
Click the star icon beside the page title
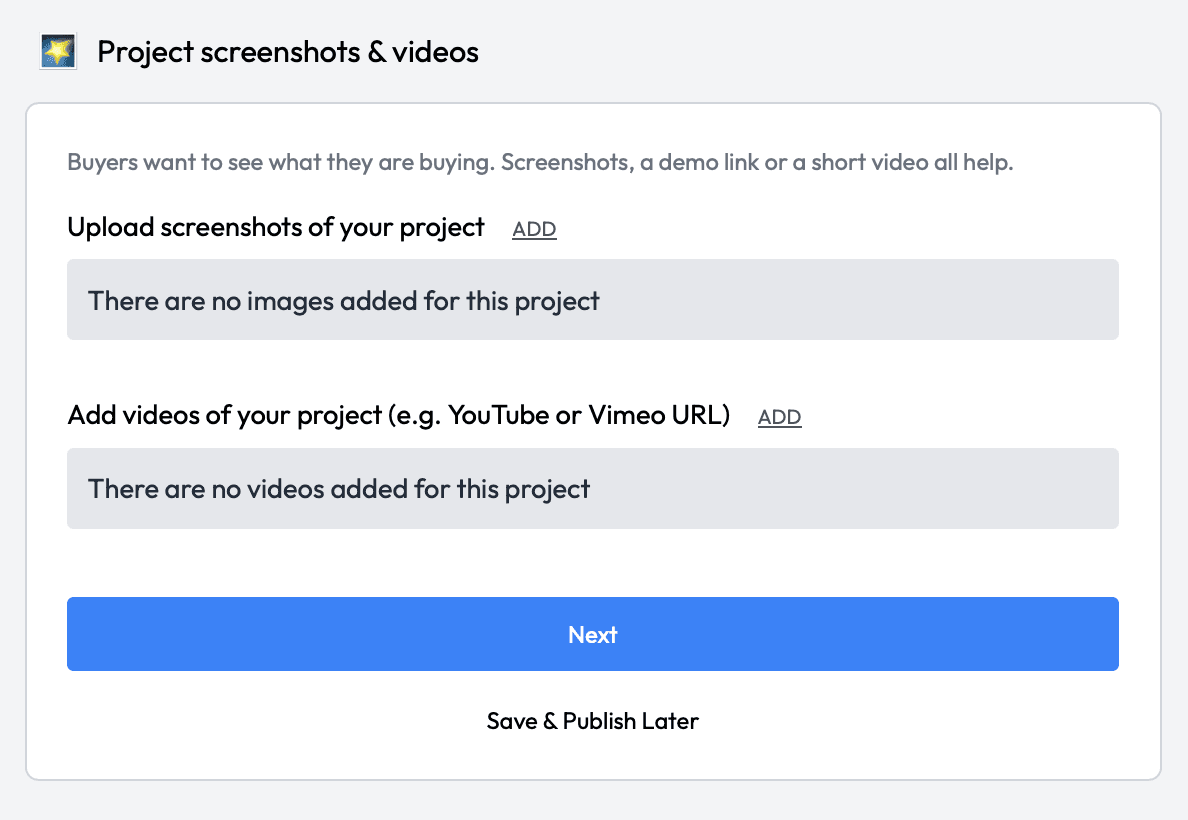tap(58, 52)
